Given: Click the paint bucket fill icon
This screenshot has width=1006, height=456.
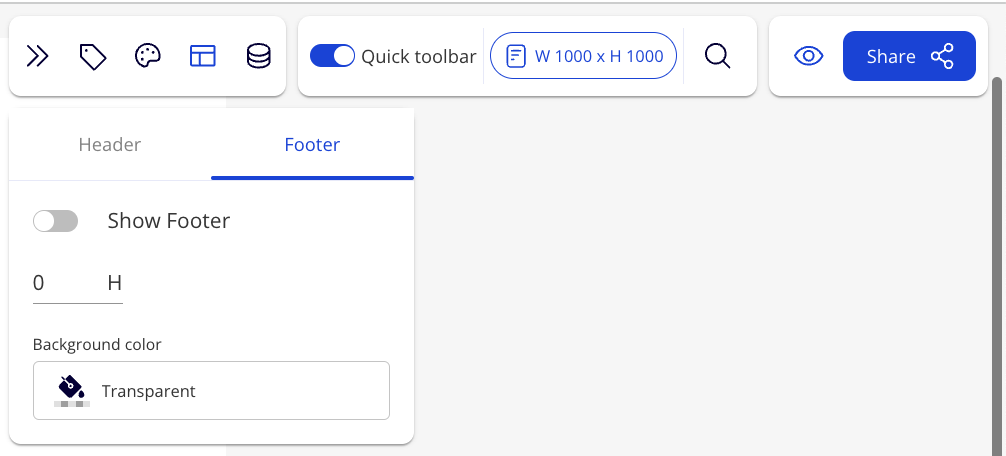Looking at the screenshot, I should click(70, 385).
